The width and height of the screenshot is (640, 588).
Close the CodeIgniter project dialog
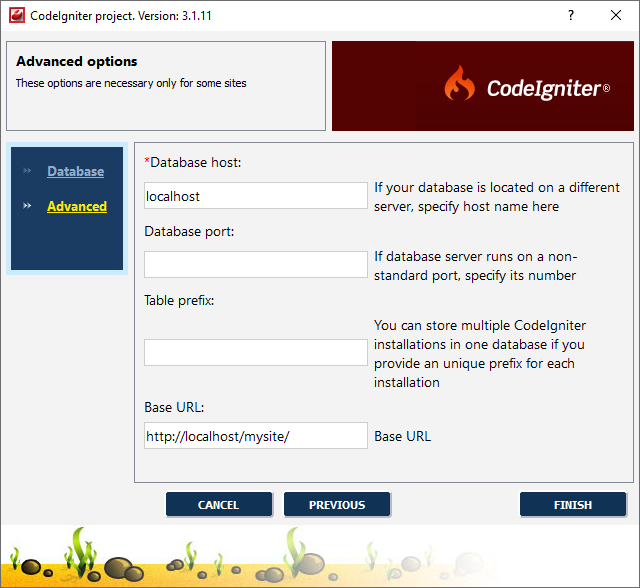(x=616, y=16)
